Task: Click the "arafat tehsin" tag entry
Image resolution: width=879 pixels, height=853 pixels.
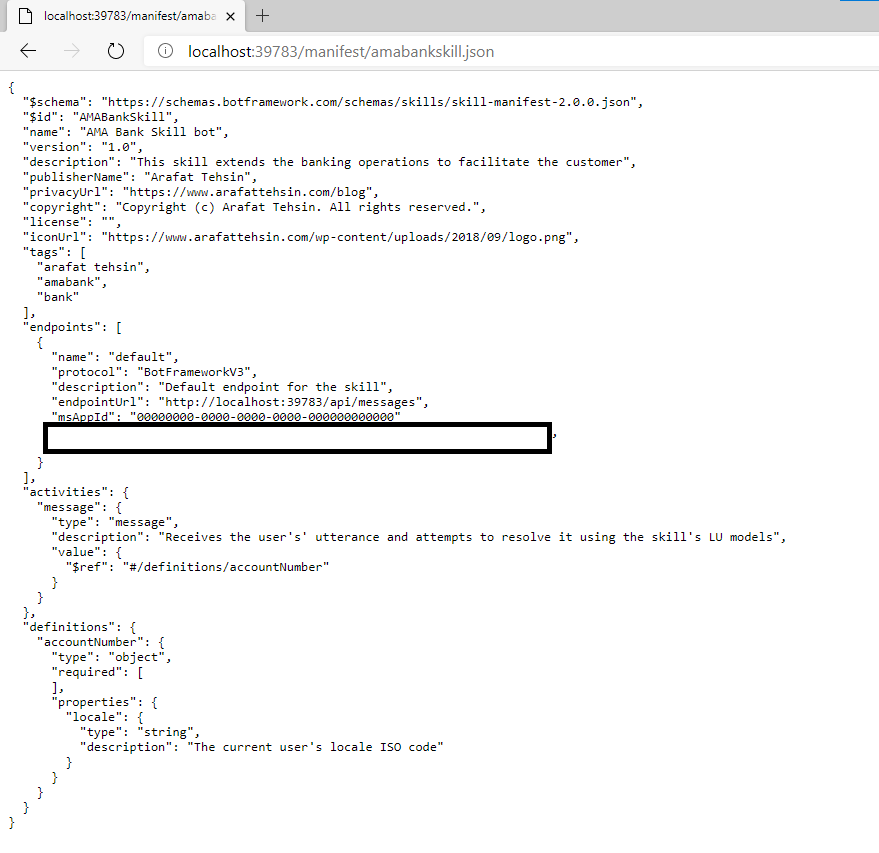Action: [90, 267]
